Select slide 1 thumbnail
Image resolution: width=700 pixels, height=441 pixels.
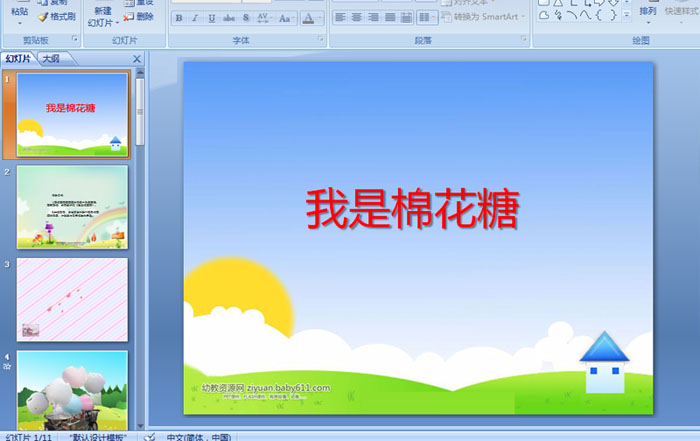click(72, 115)
